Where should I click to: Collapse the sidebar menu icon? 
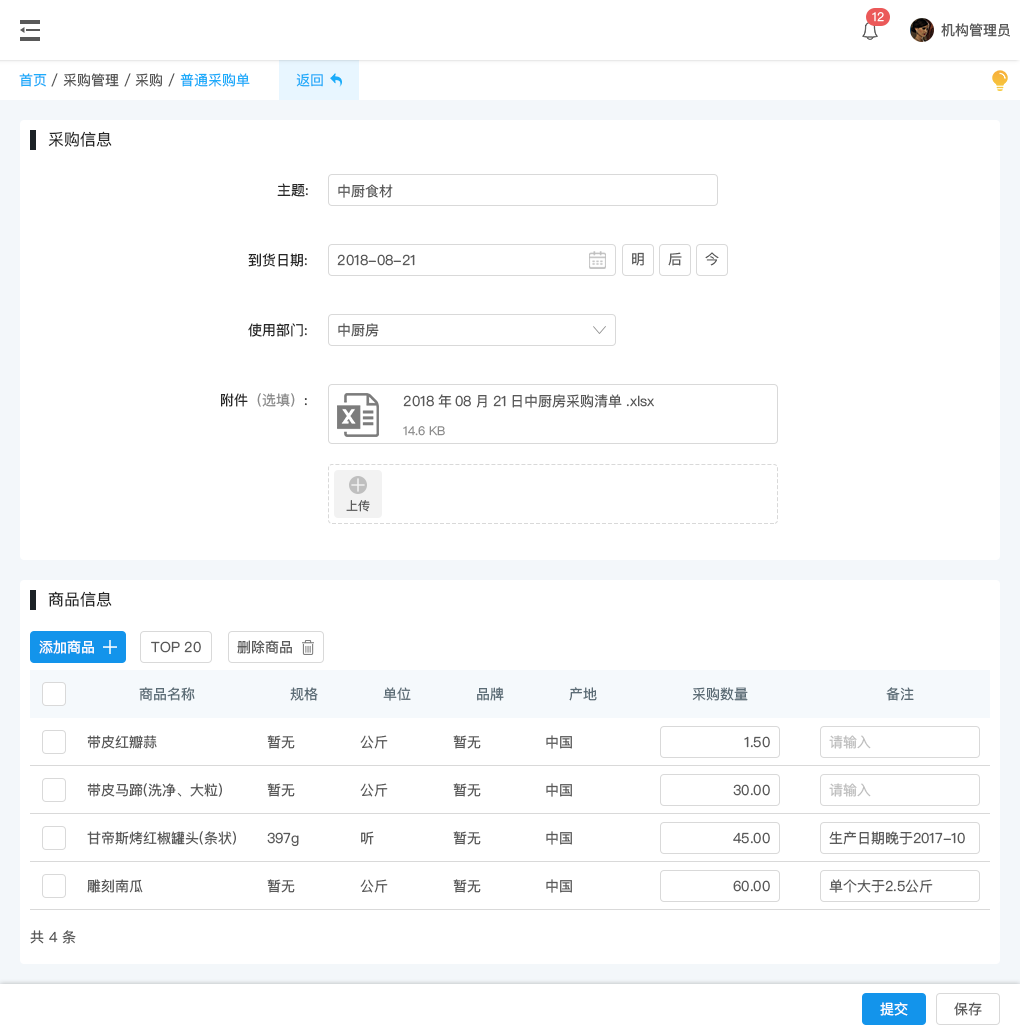point(30,30)
